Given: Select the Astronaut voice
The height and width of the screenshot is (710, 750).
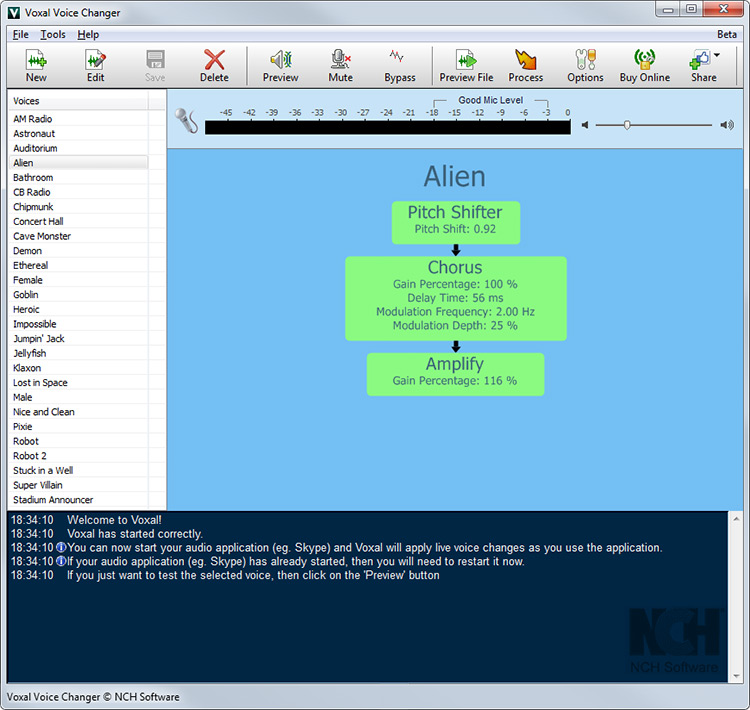Looking at the screenshot, I should 78,133.
